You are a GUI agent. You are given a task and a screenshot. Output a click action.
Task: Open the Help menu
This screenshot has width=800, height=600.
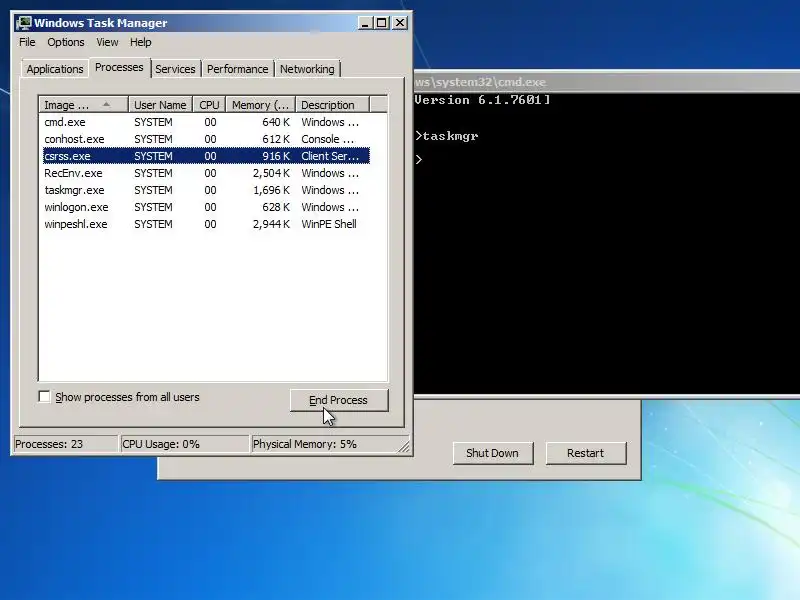tap(140, 42)
